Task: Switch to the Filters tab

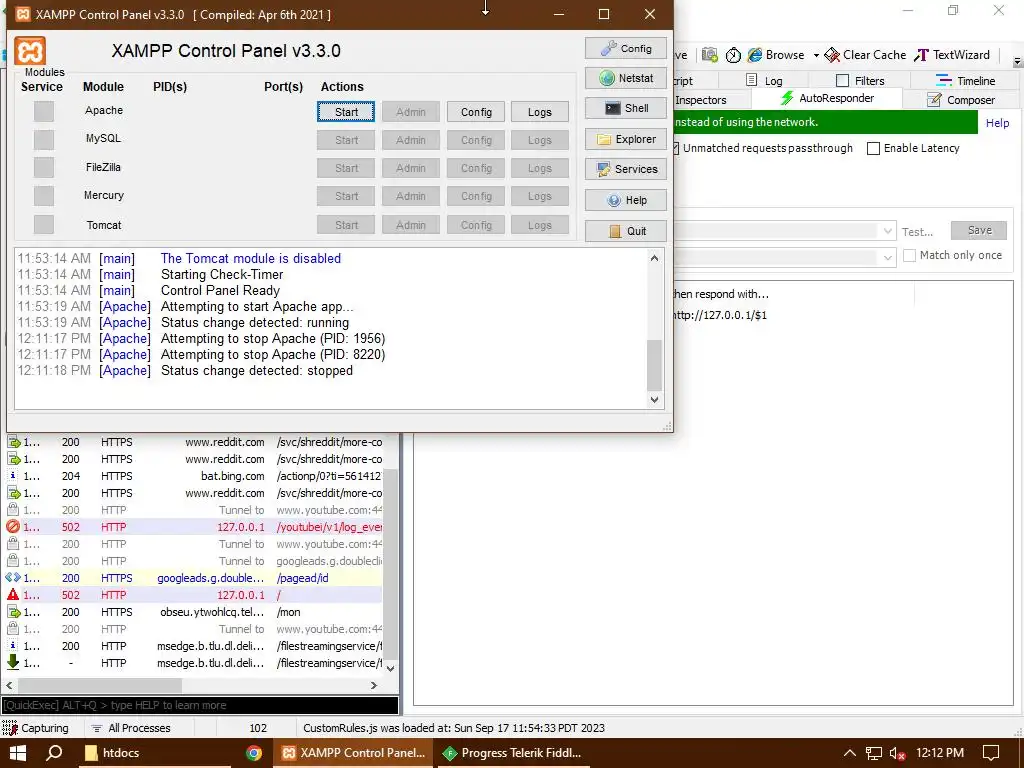Action: (860, 80)
